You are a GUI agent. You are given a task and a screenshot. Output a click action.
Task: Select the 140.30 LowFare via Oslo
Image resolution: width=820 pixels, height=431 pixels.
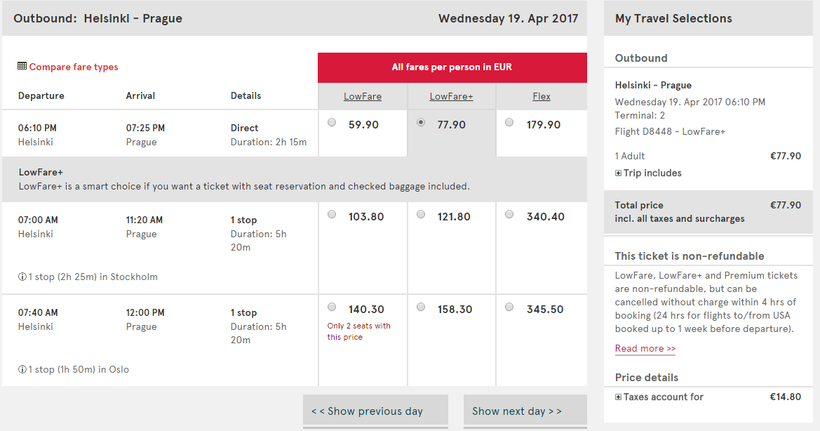coord(332,307)
